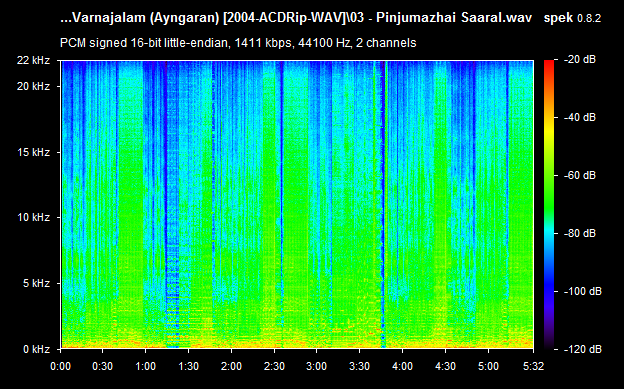Click the spek 0.8.2 version text
The image size is (624, 389).
(572, 18)
